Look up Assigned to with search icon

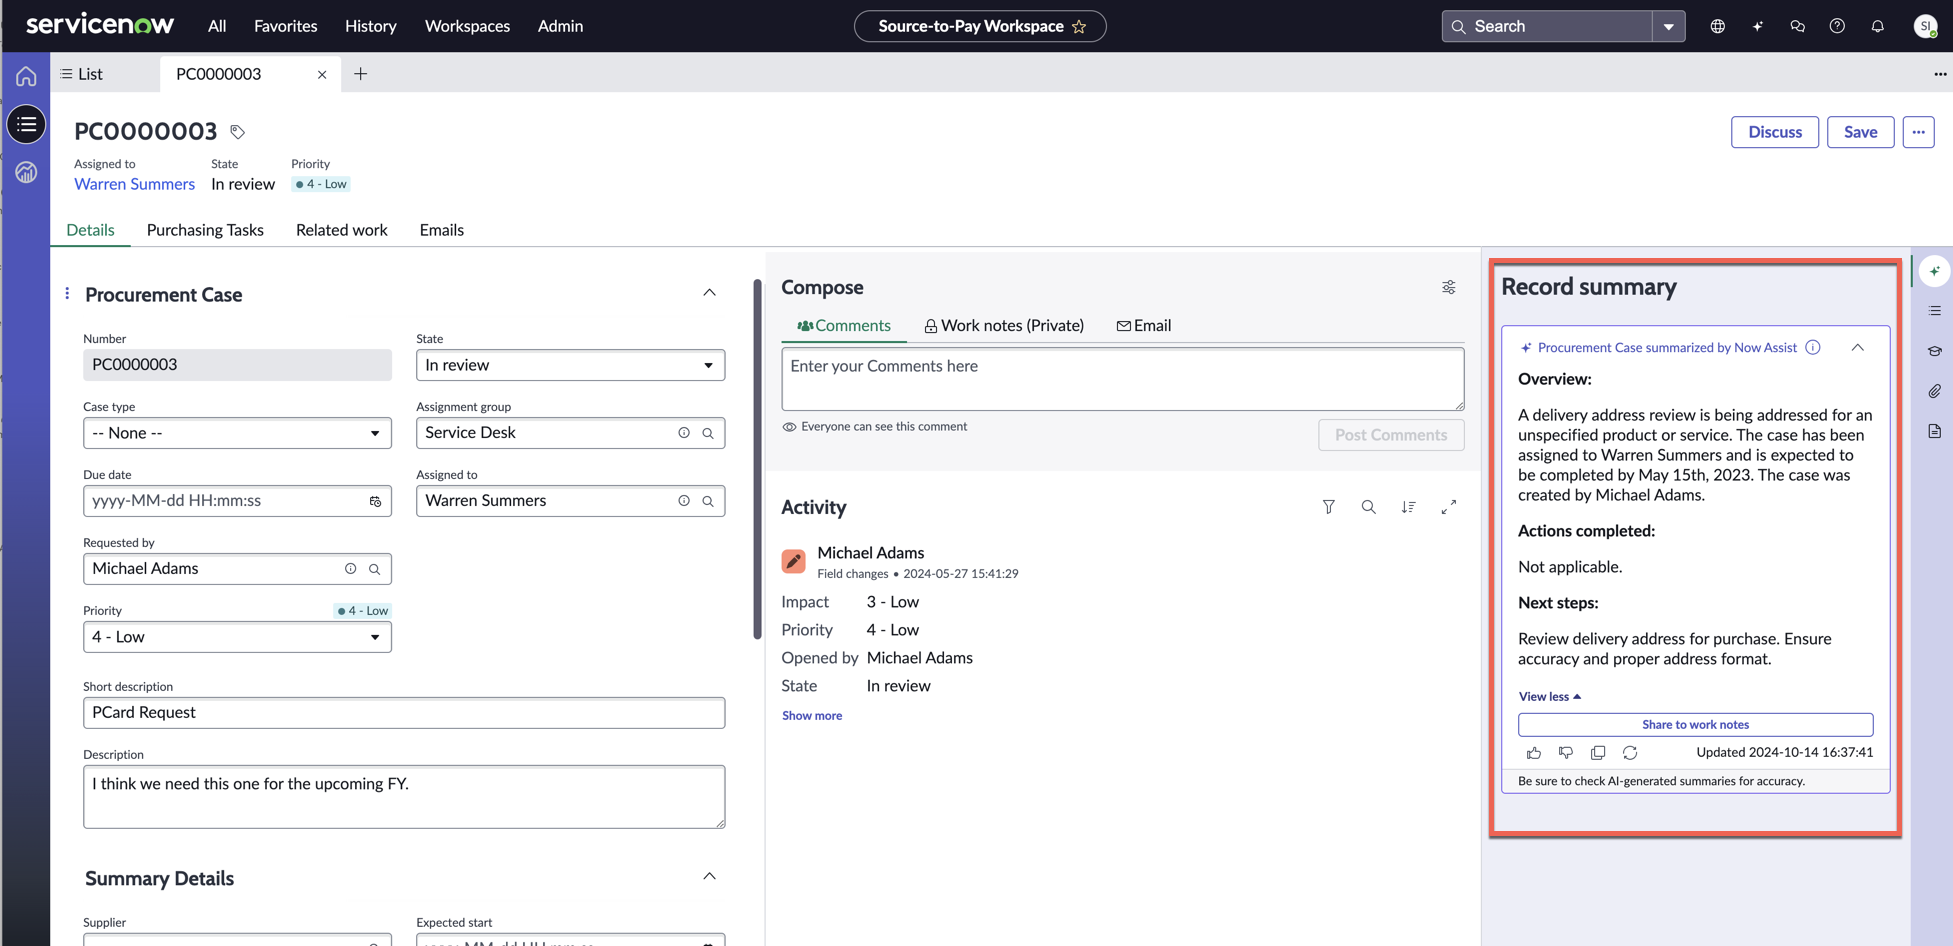(708, 501)
